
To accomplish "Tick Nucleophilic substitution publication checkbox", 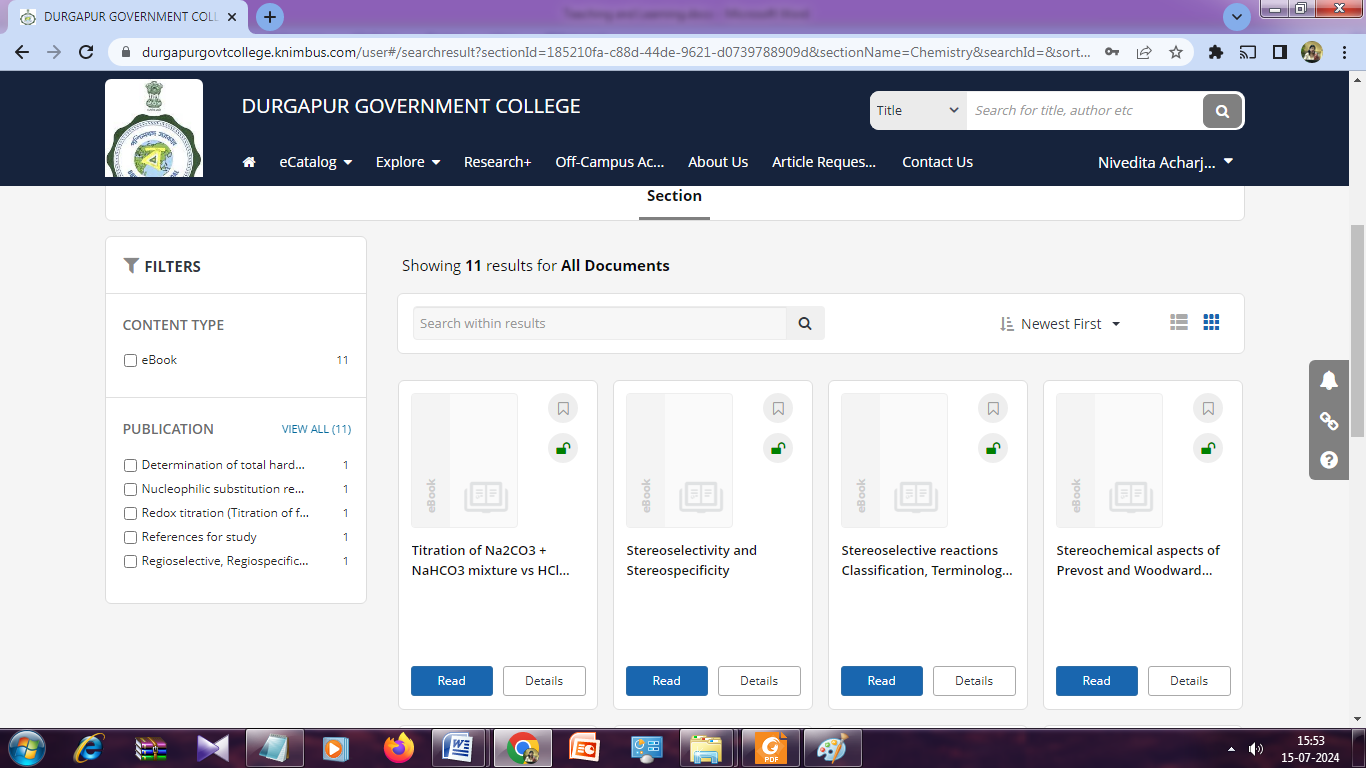I will 130,490.
